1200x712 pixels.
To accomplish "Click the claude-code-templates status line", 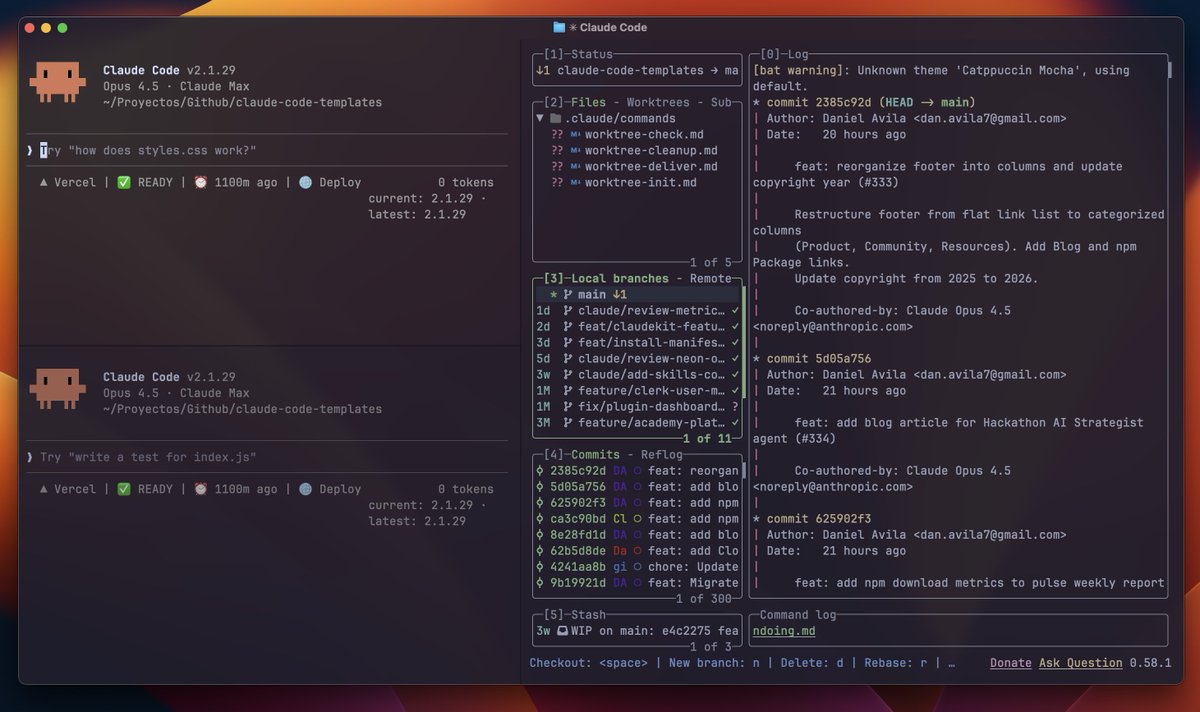I will (637, 70).
